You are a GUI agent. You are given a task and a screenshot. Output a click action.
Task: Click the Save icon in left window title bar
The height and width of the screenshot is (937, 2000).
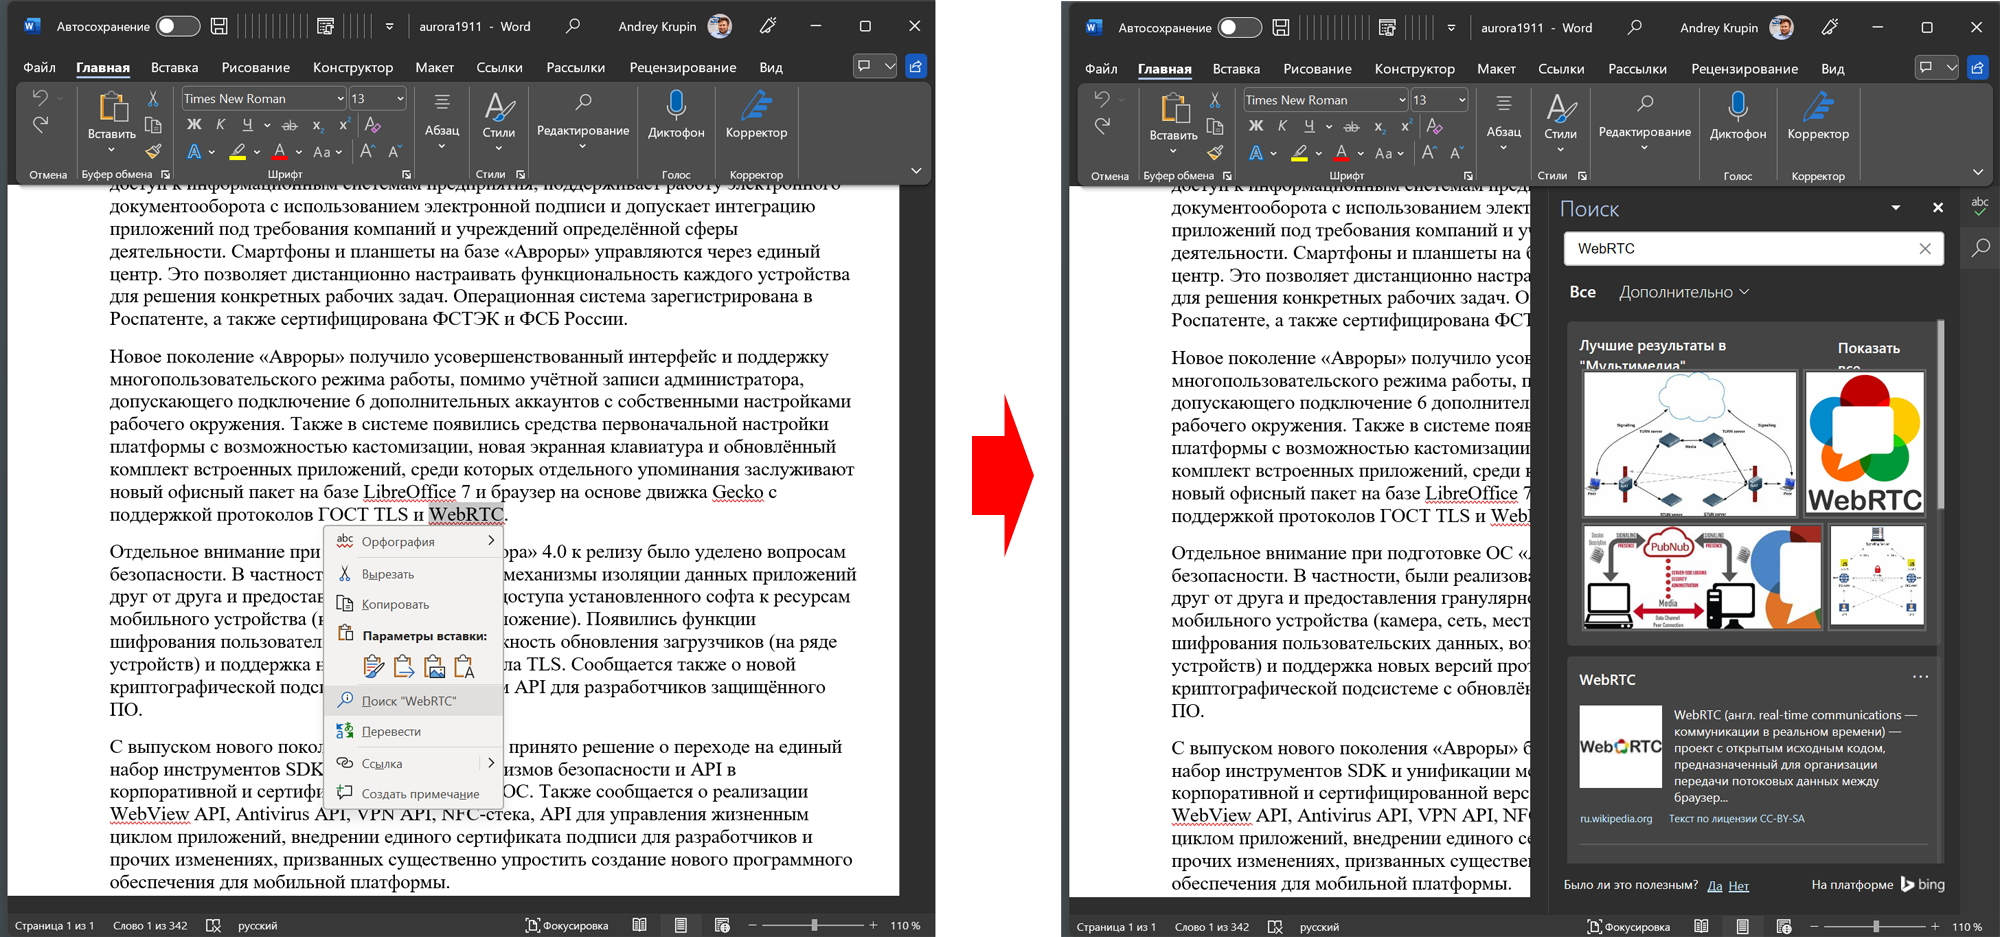coord(219,26)
